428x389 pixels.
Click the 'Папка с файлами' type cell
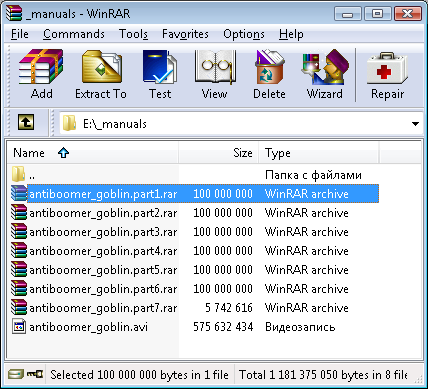(x=313, y=175)
